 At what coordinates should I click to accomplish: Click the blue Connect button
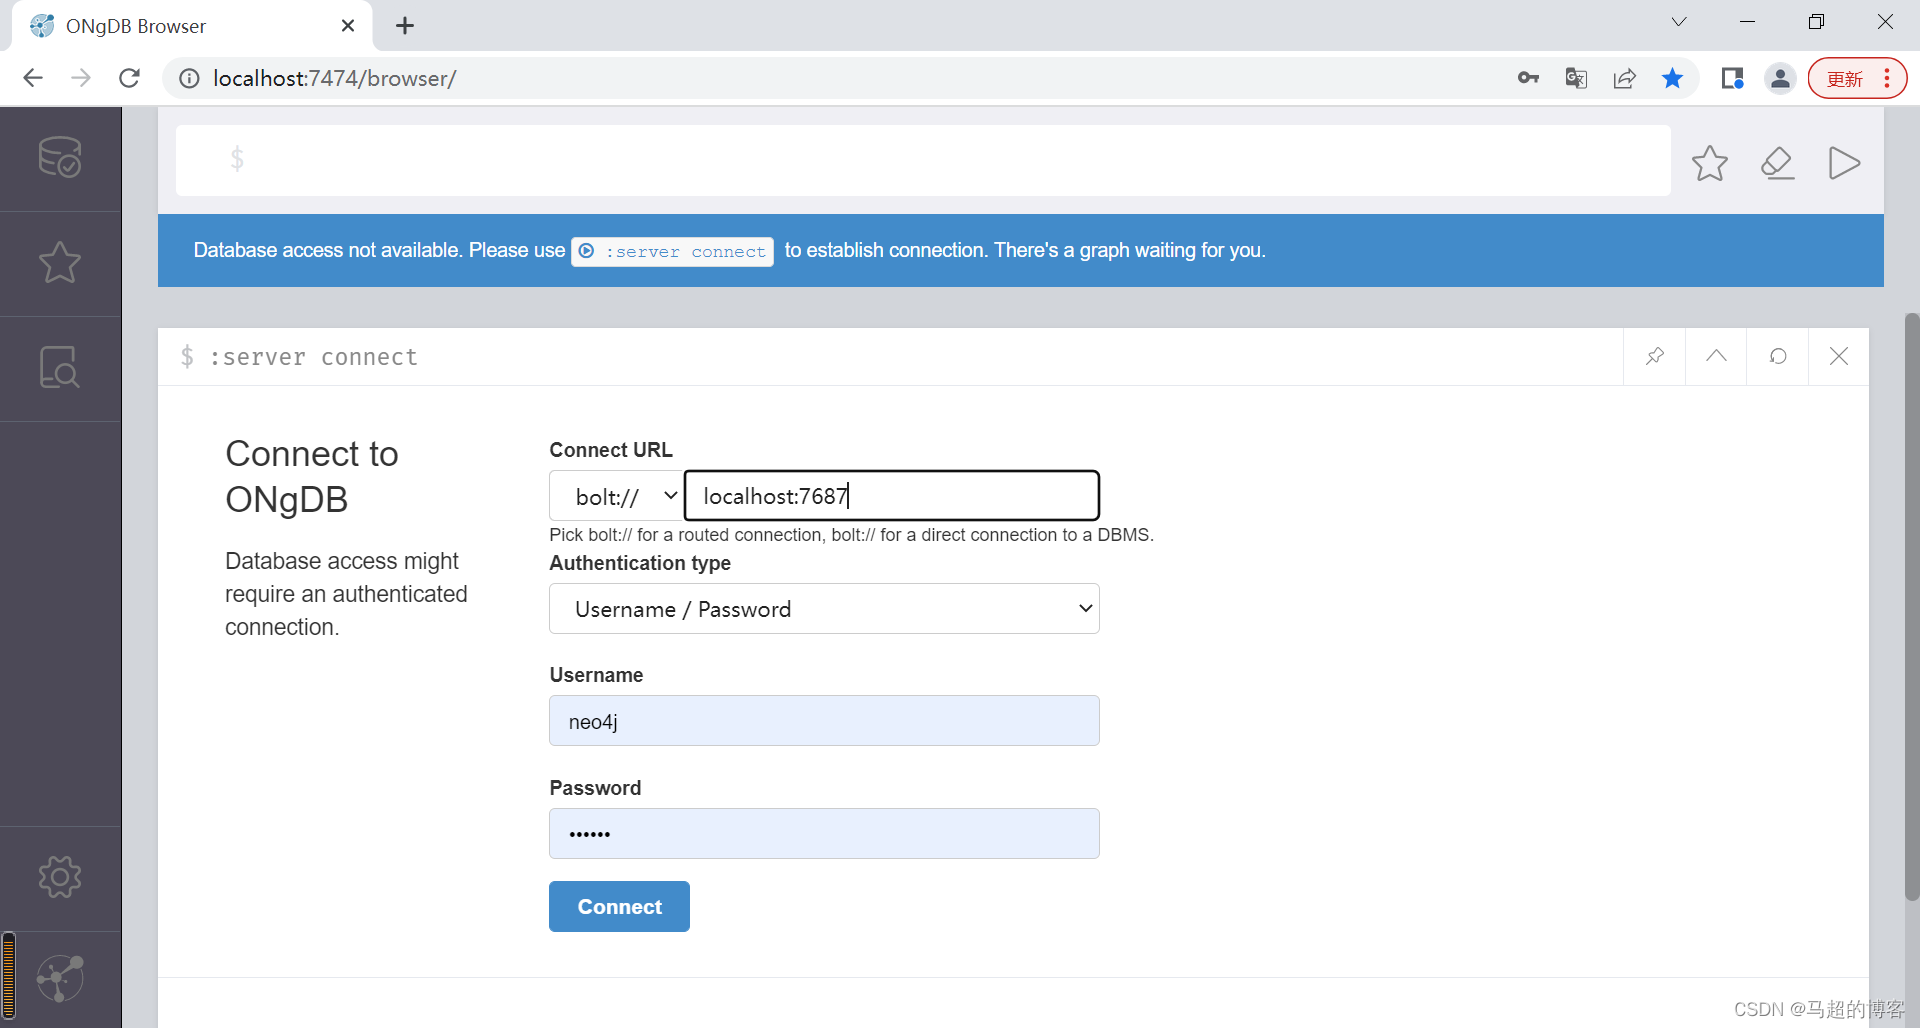619,907
